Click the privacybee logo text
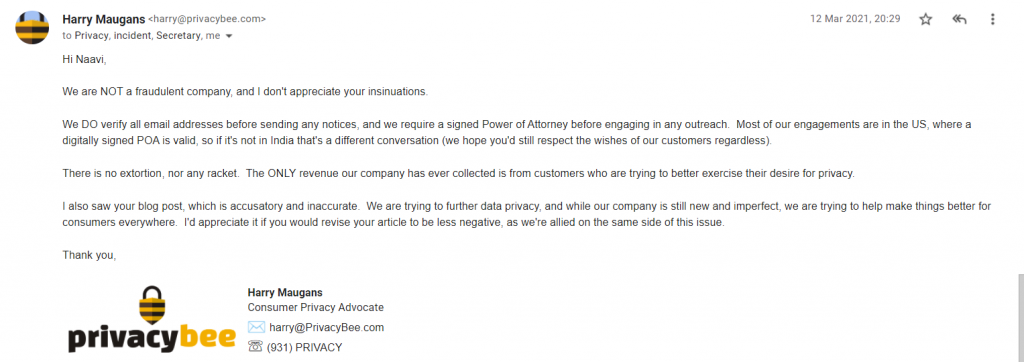1024x362 pixels. [x=152, y=339]
